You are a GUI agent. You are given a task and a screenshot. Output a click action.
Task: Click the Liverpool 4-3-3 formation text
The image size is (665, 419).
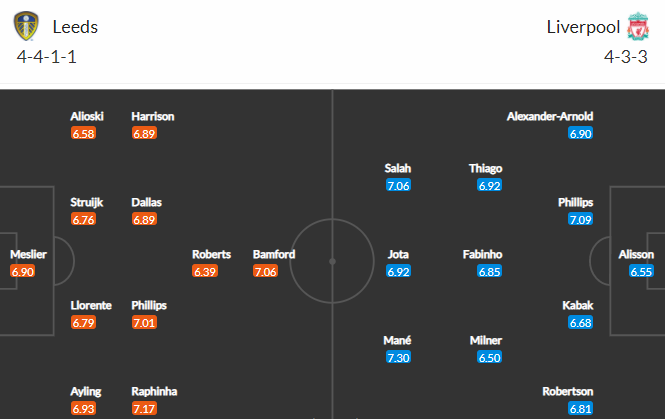click(x=626, y=57)
